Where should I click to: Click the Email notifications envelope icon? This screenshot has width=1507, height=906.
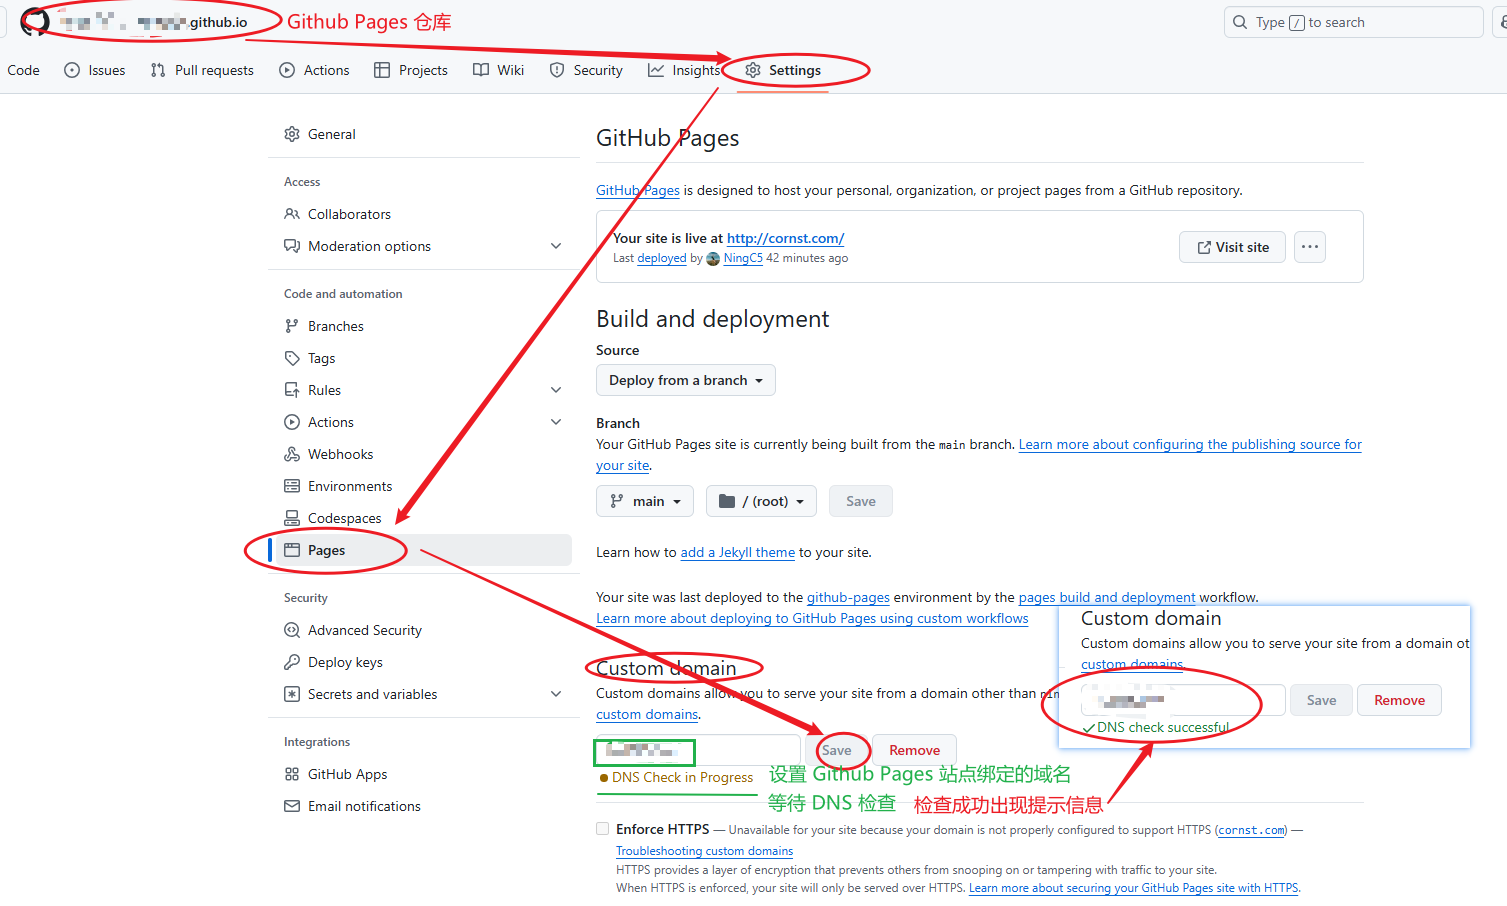pos(292,806)
